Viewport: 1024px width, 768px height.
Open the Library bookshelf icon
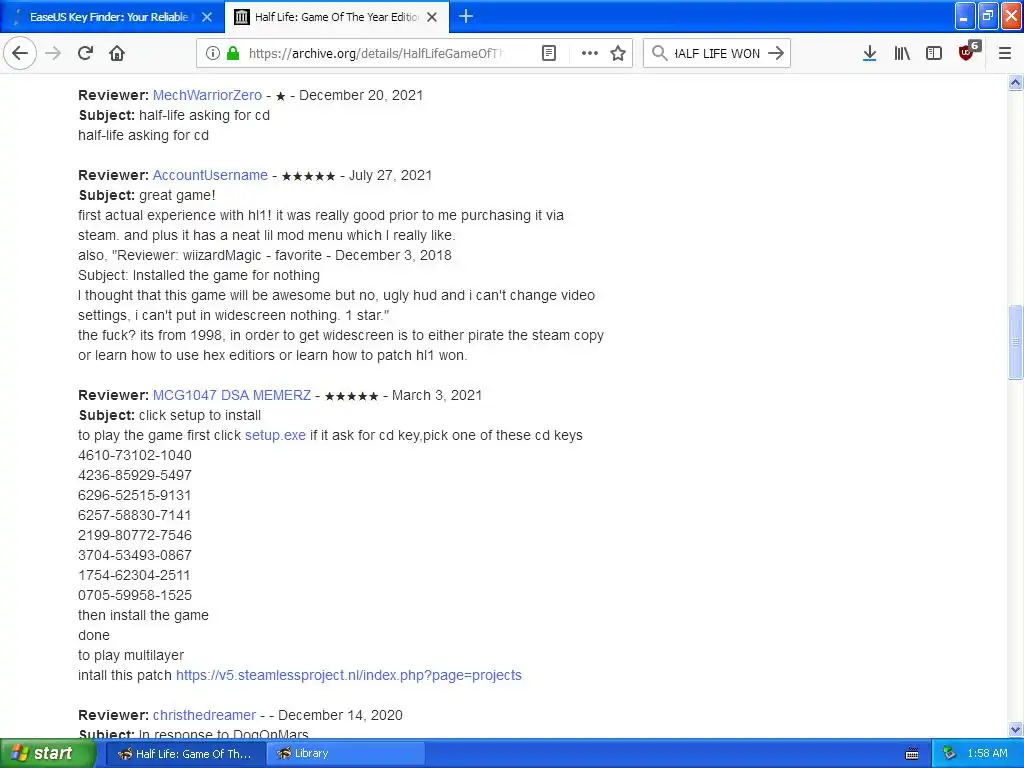click(x=902, y=53)
